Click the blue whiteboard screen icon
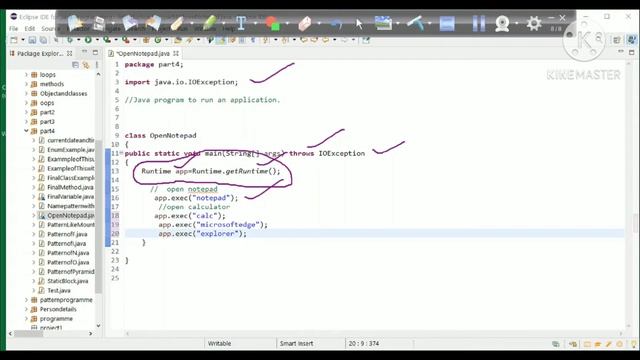Image resolution: width=640 pixels, height=360 pixels. (447, 23)
